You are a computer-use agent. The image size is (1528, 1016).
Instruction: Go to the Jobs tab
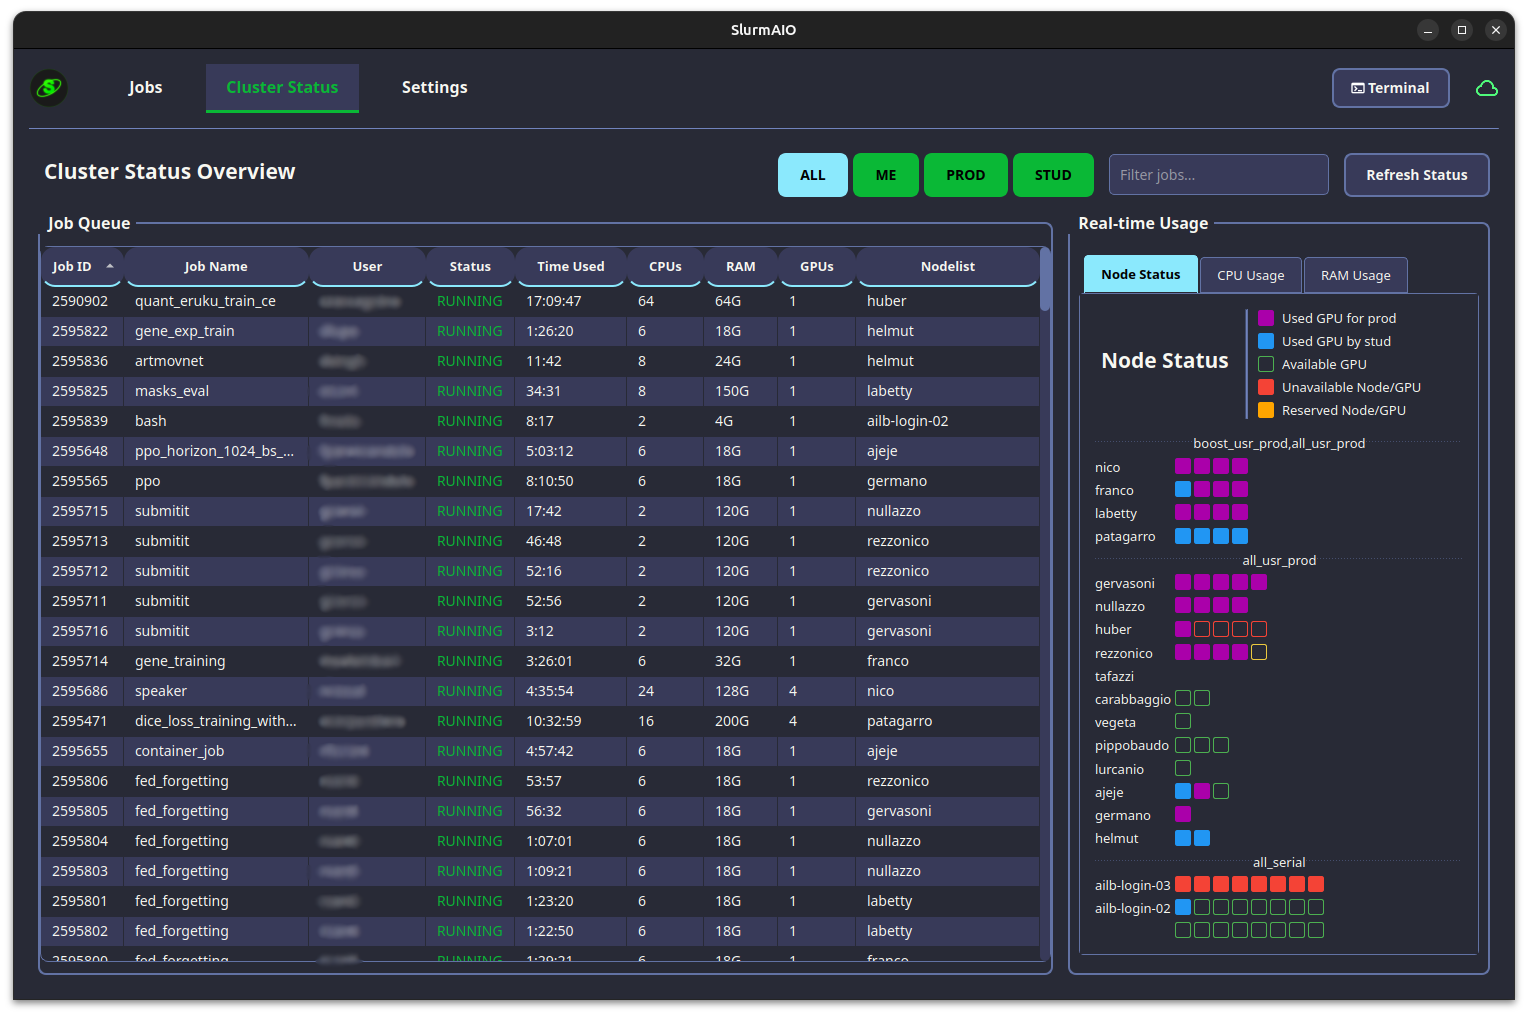[145, 88]
